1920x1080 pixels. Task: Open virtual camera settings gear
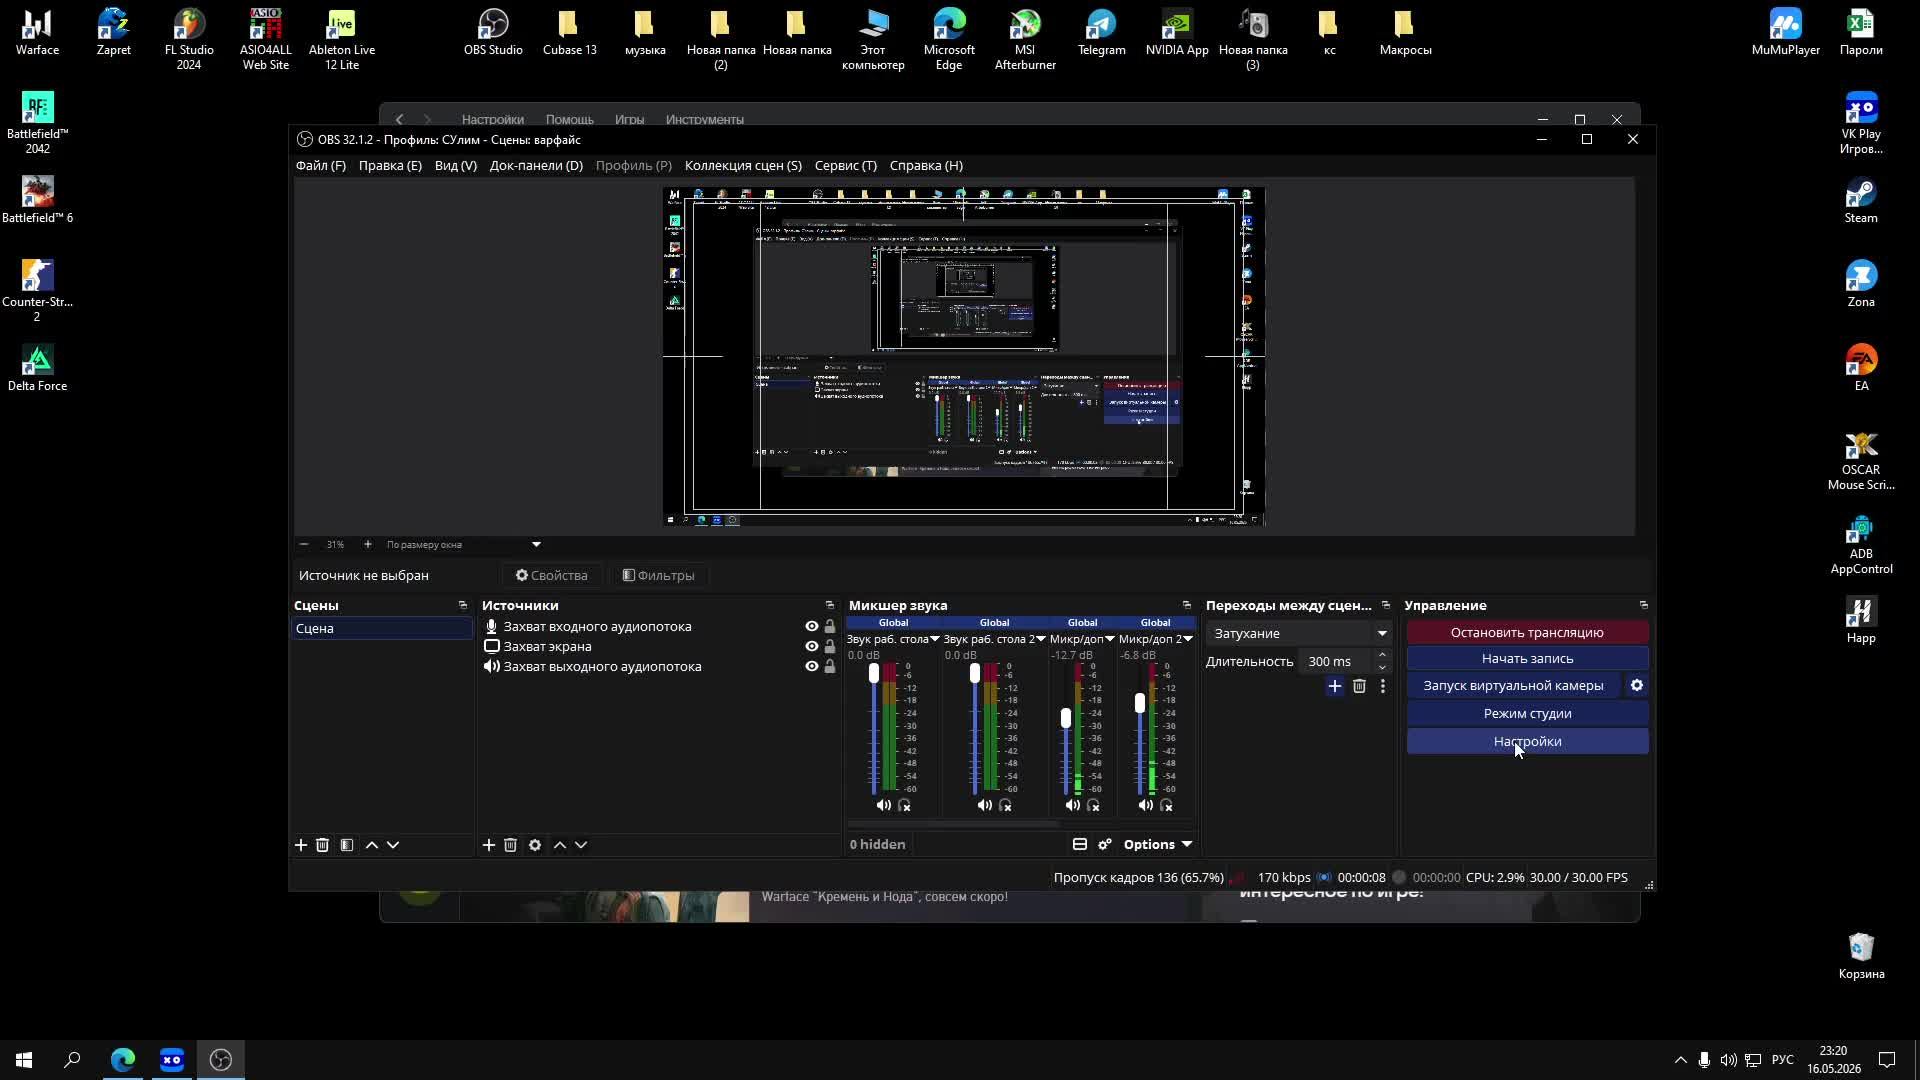click(x=1637, y=685)
